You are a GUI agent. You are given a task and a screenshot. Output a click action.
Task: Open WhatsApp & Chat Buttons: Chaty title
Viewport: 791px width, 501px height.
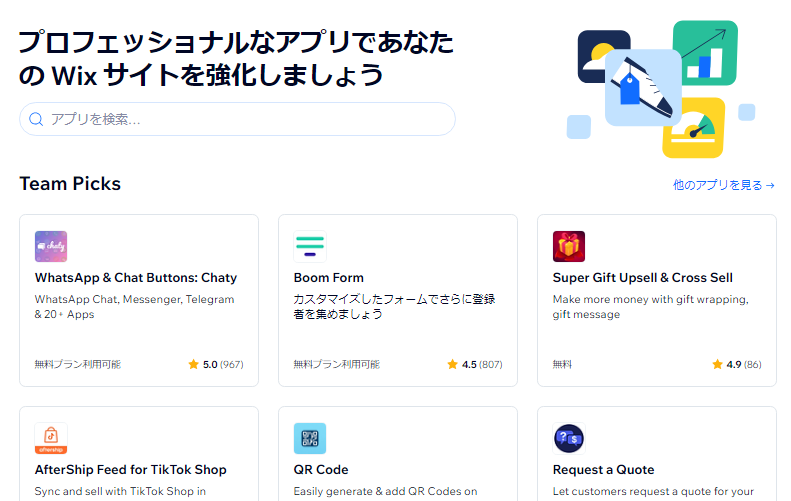[x=136, y=277]
